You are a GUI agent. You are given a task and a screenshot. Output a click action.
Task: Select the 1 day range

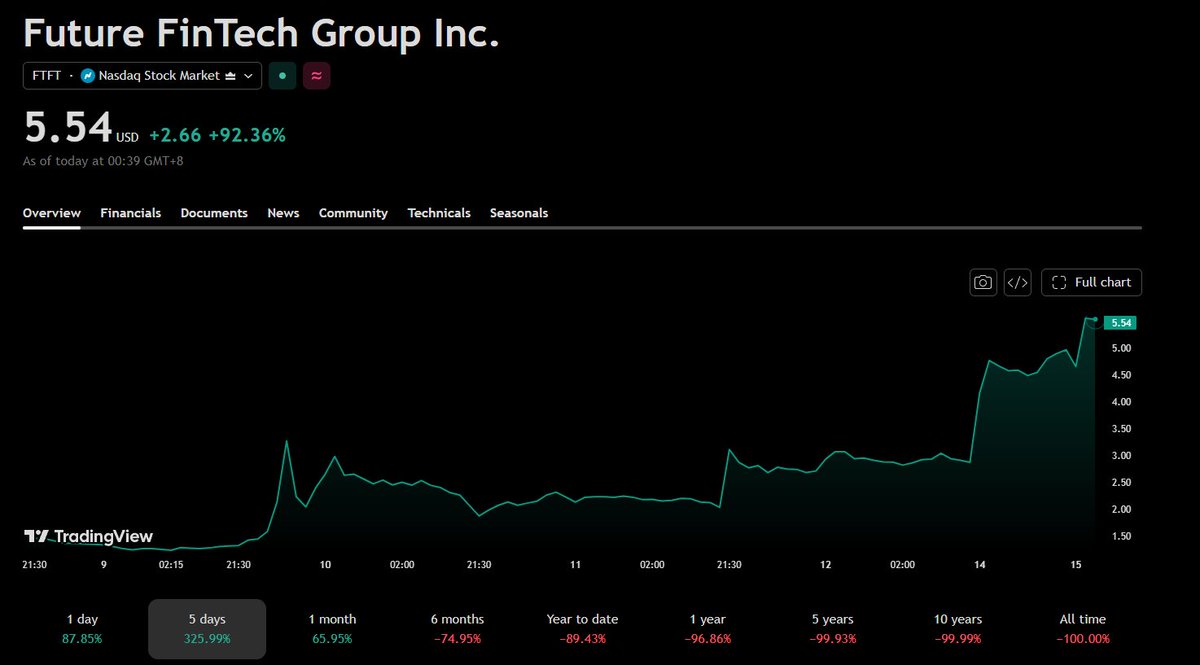click(x=82, y=629)
